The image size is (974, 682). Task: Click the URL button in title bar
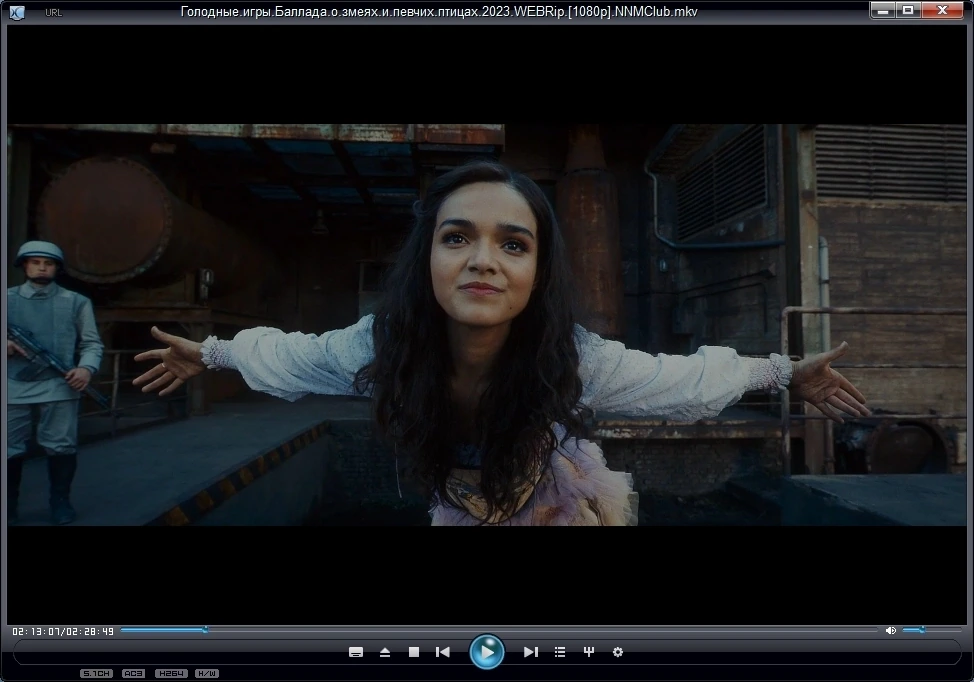pyautogui.click(x=53, y=12)
